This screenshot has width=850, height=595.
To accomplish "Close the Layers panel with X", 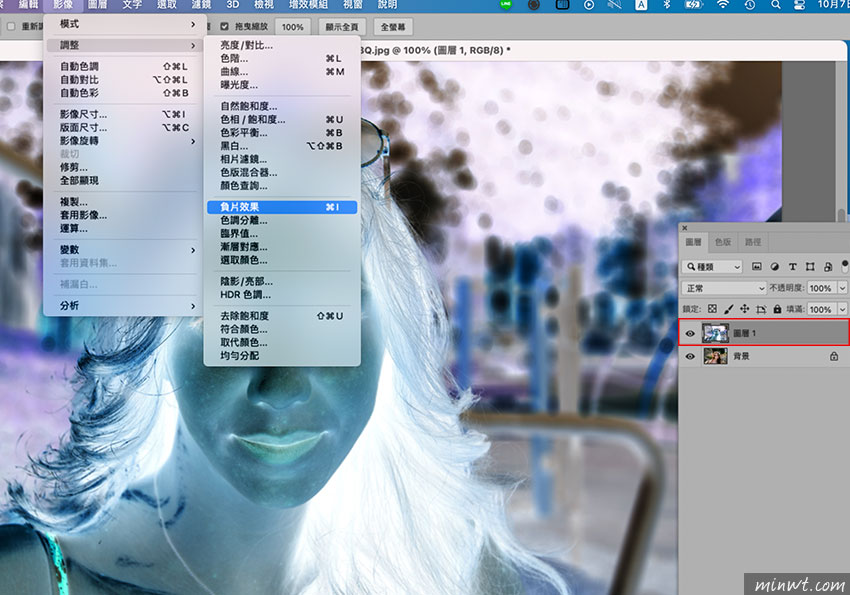I will click(x=685, y=228).
